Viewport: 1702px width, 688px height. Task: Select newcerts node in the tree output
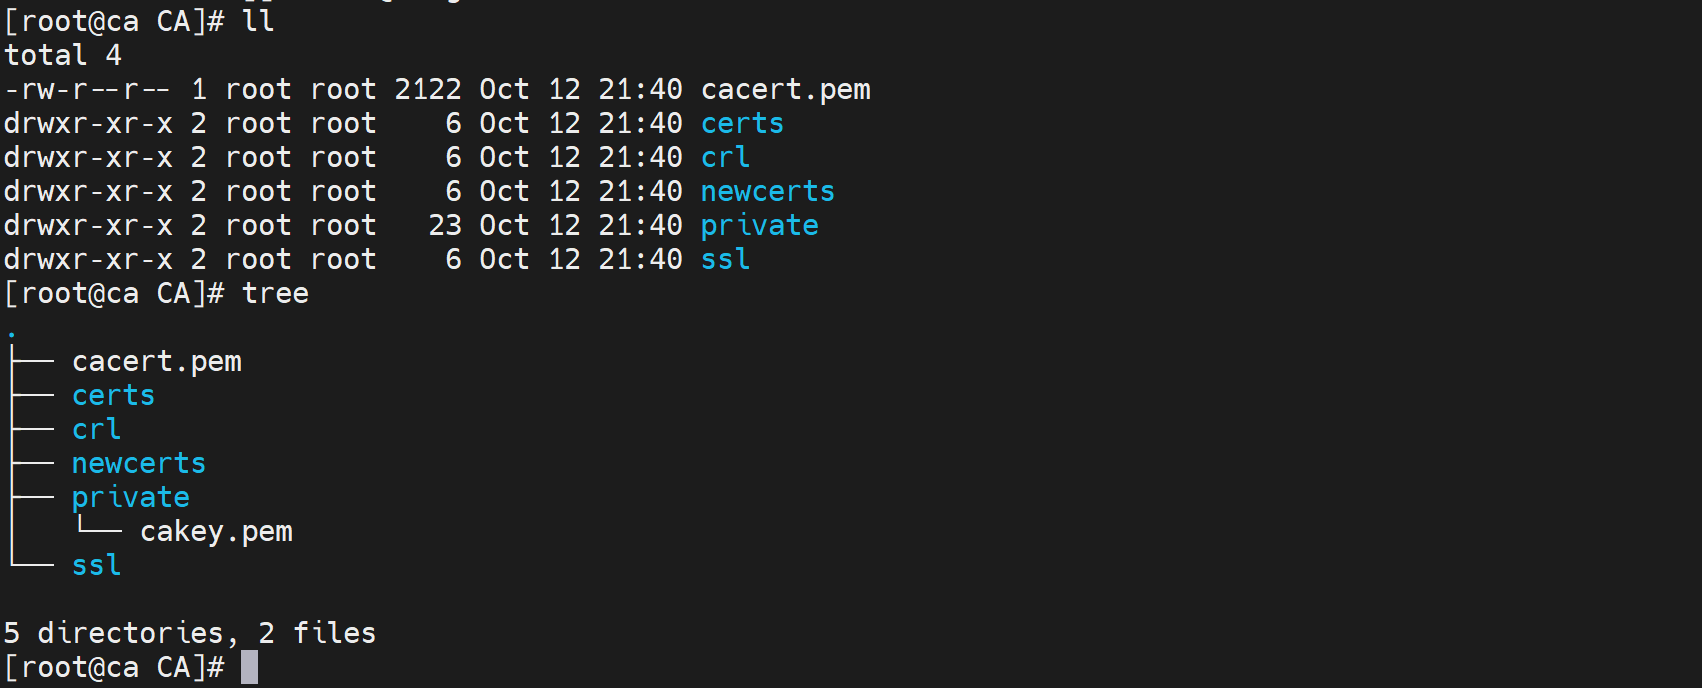[x=139, y=464]
